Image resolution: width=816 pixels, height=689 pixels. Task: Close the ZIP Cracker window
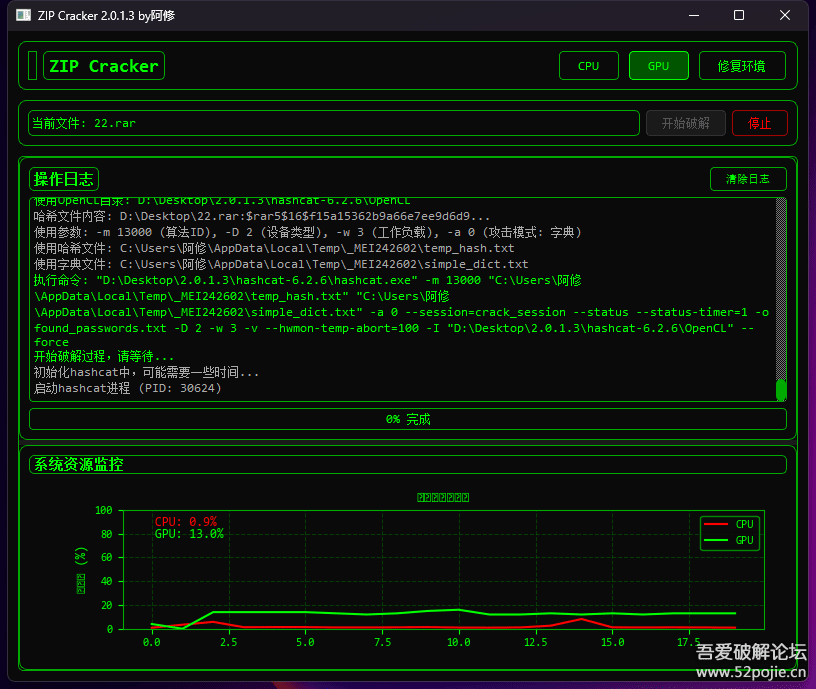coord(785,15)
